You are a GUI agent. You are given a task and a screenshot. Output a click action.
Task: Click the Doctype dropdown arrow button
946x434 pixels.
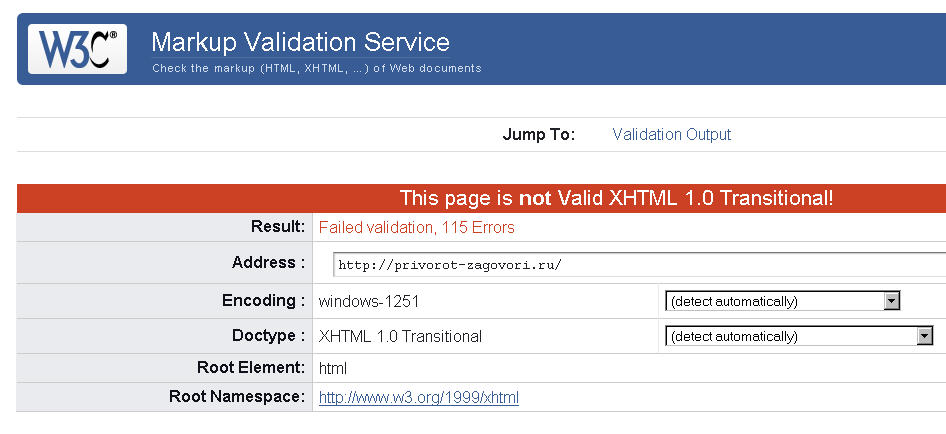point(924,336)
